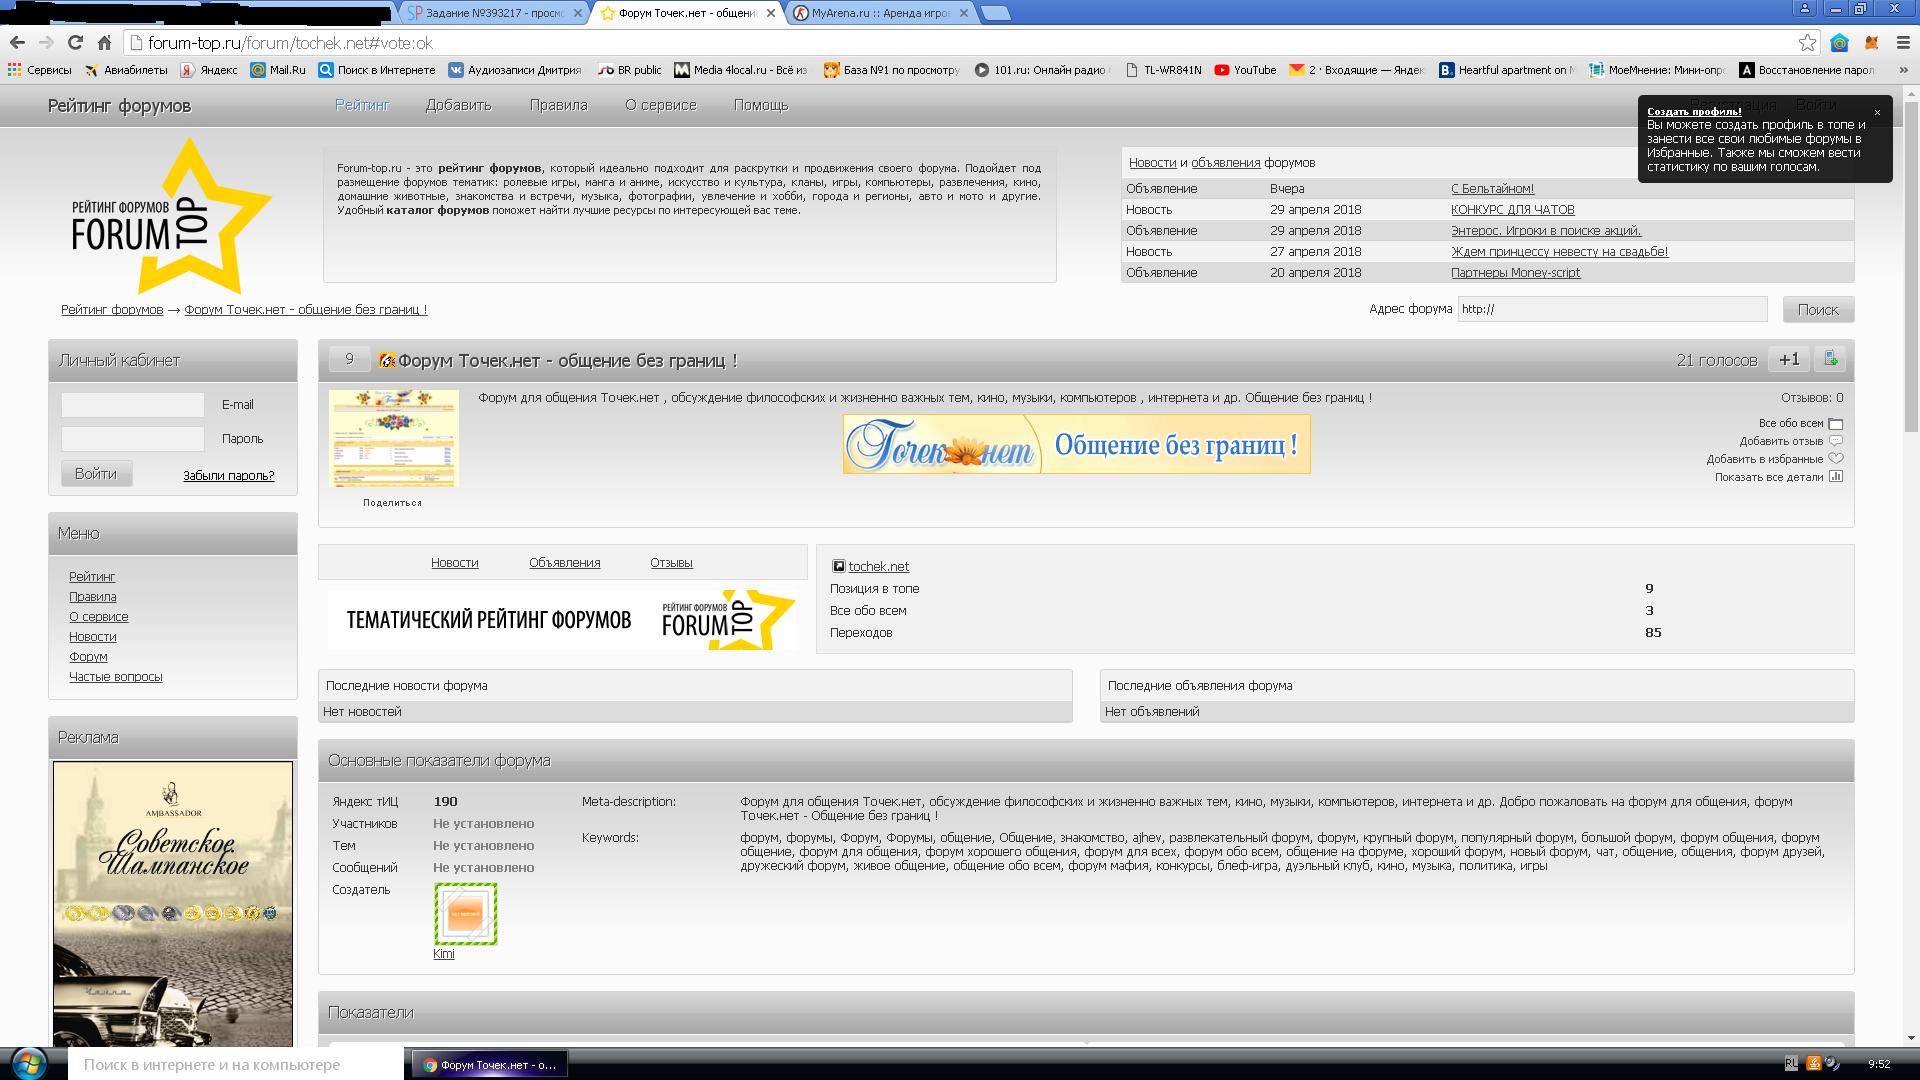Click the add review speech bubble icon
Image resolution: width=1920 pixels, height=1080 pixels.
point(1835,441)
